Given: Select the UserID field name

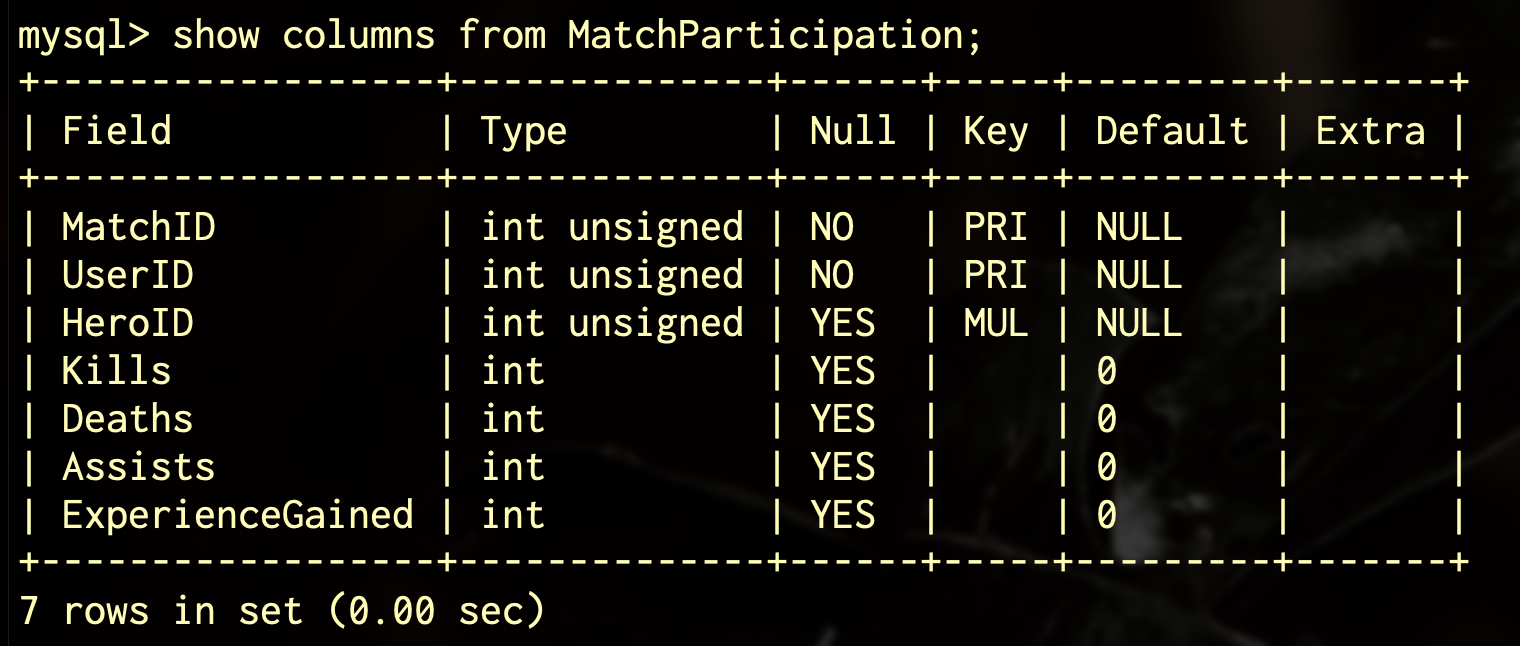Looking at the screenshot, I should pyautogui.click(x=127, y=276).
